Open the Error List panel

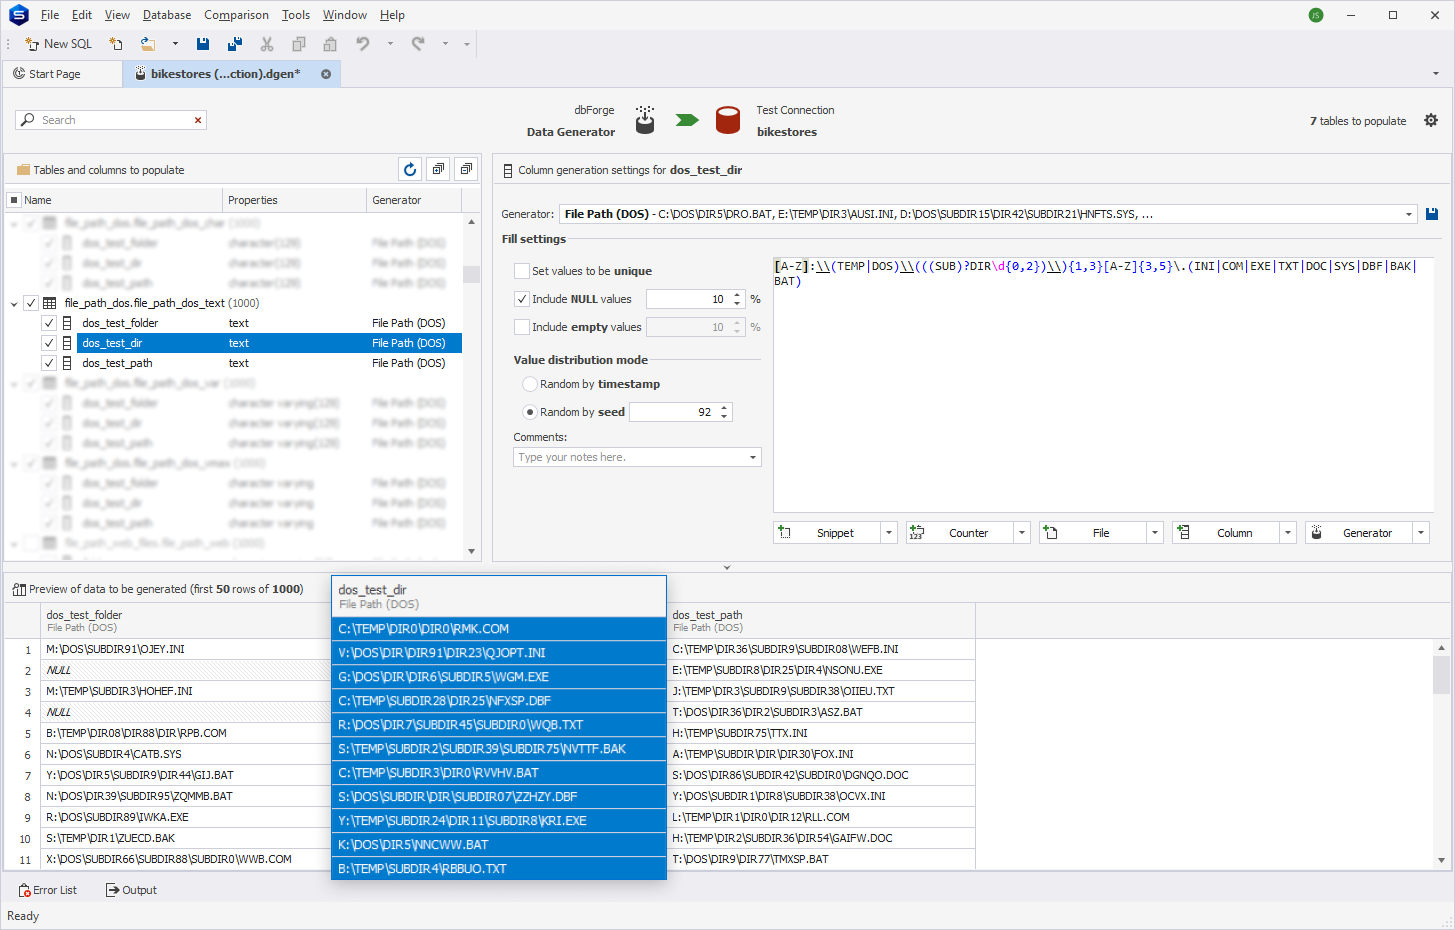[x=47, y=890]
